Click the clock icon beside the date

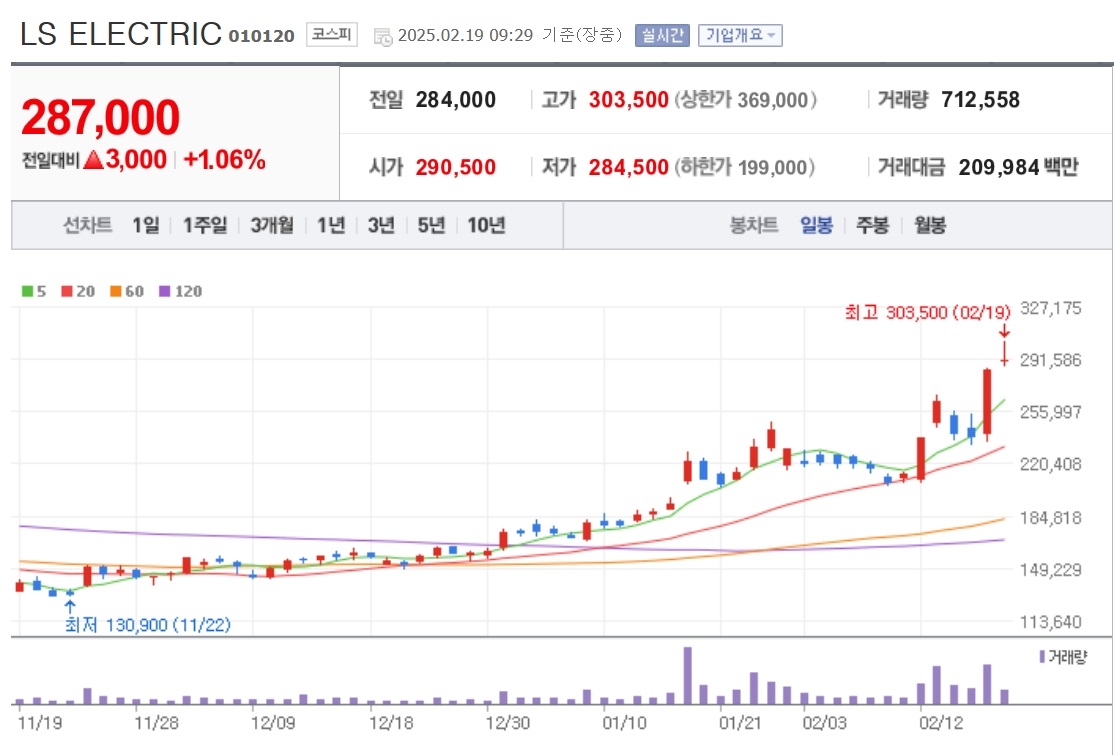(382, 37)
